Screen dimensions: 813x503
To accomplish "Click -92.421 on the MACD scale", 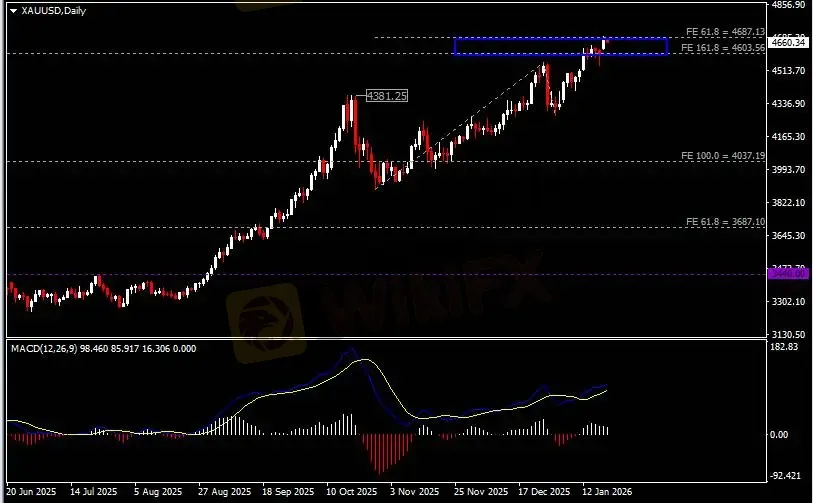I will click(786, 476).
